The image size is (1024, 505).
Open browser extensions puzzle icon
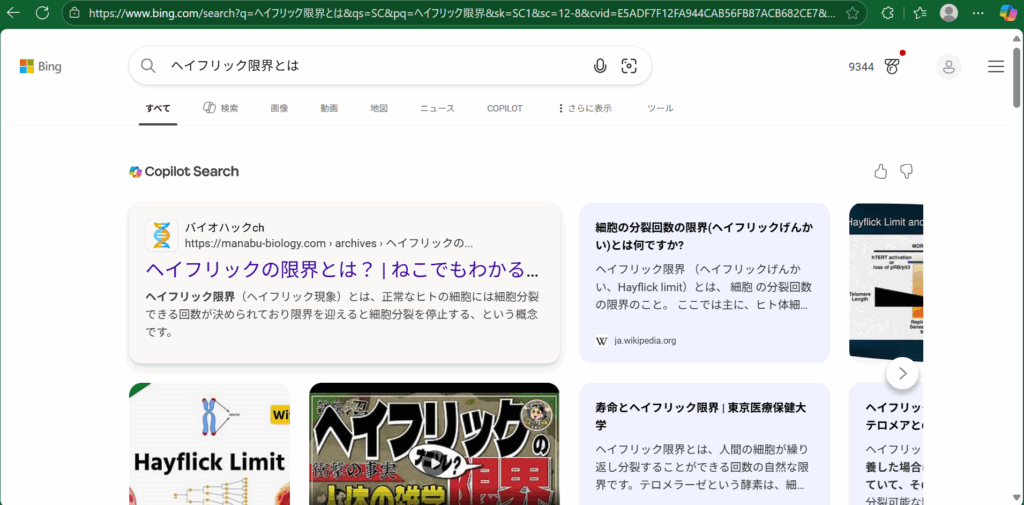(887, 13)
